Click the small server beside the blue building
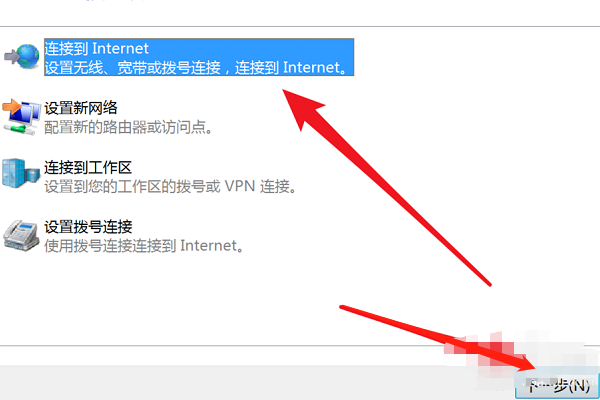The height and width of the screenshot is (400, 600). pos(33,175)
